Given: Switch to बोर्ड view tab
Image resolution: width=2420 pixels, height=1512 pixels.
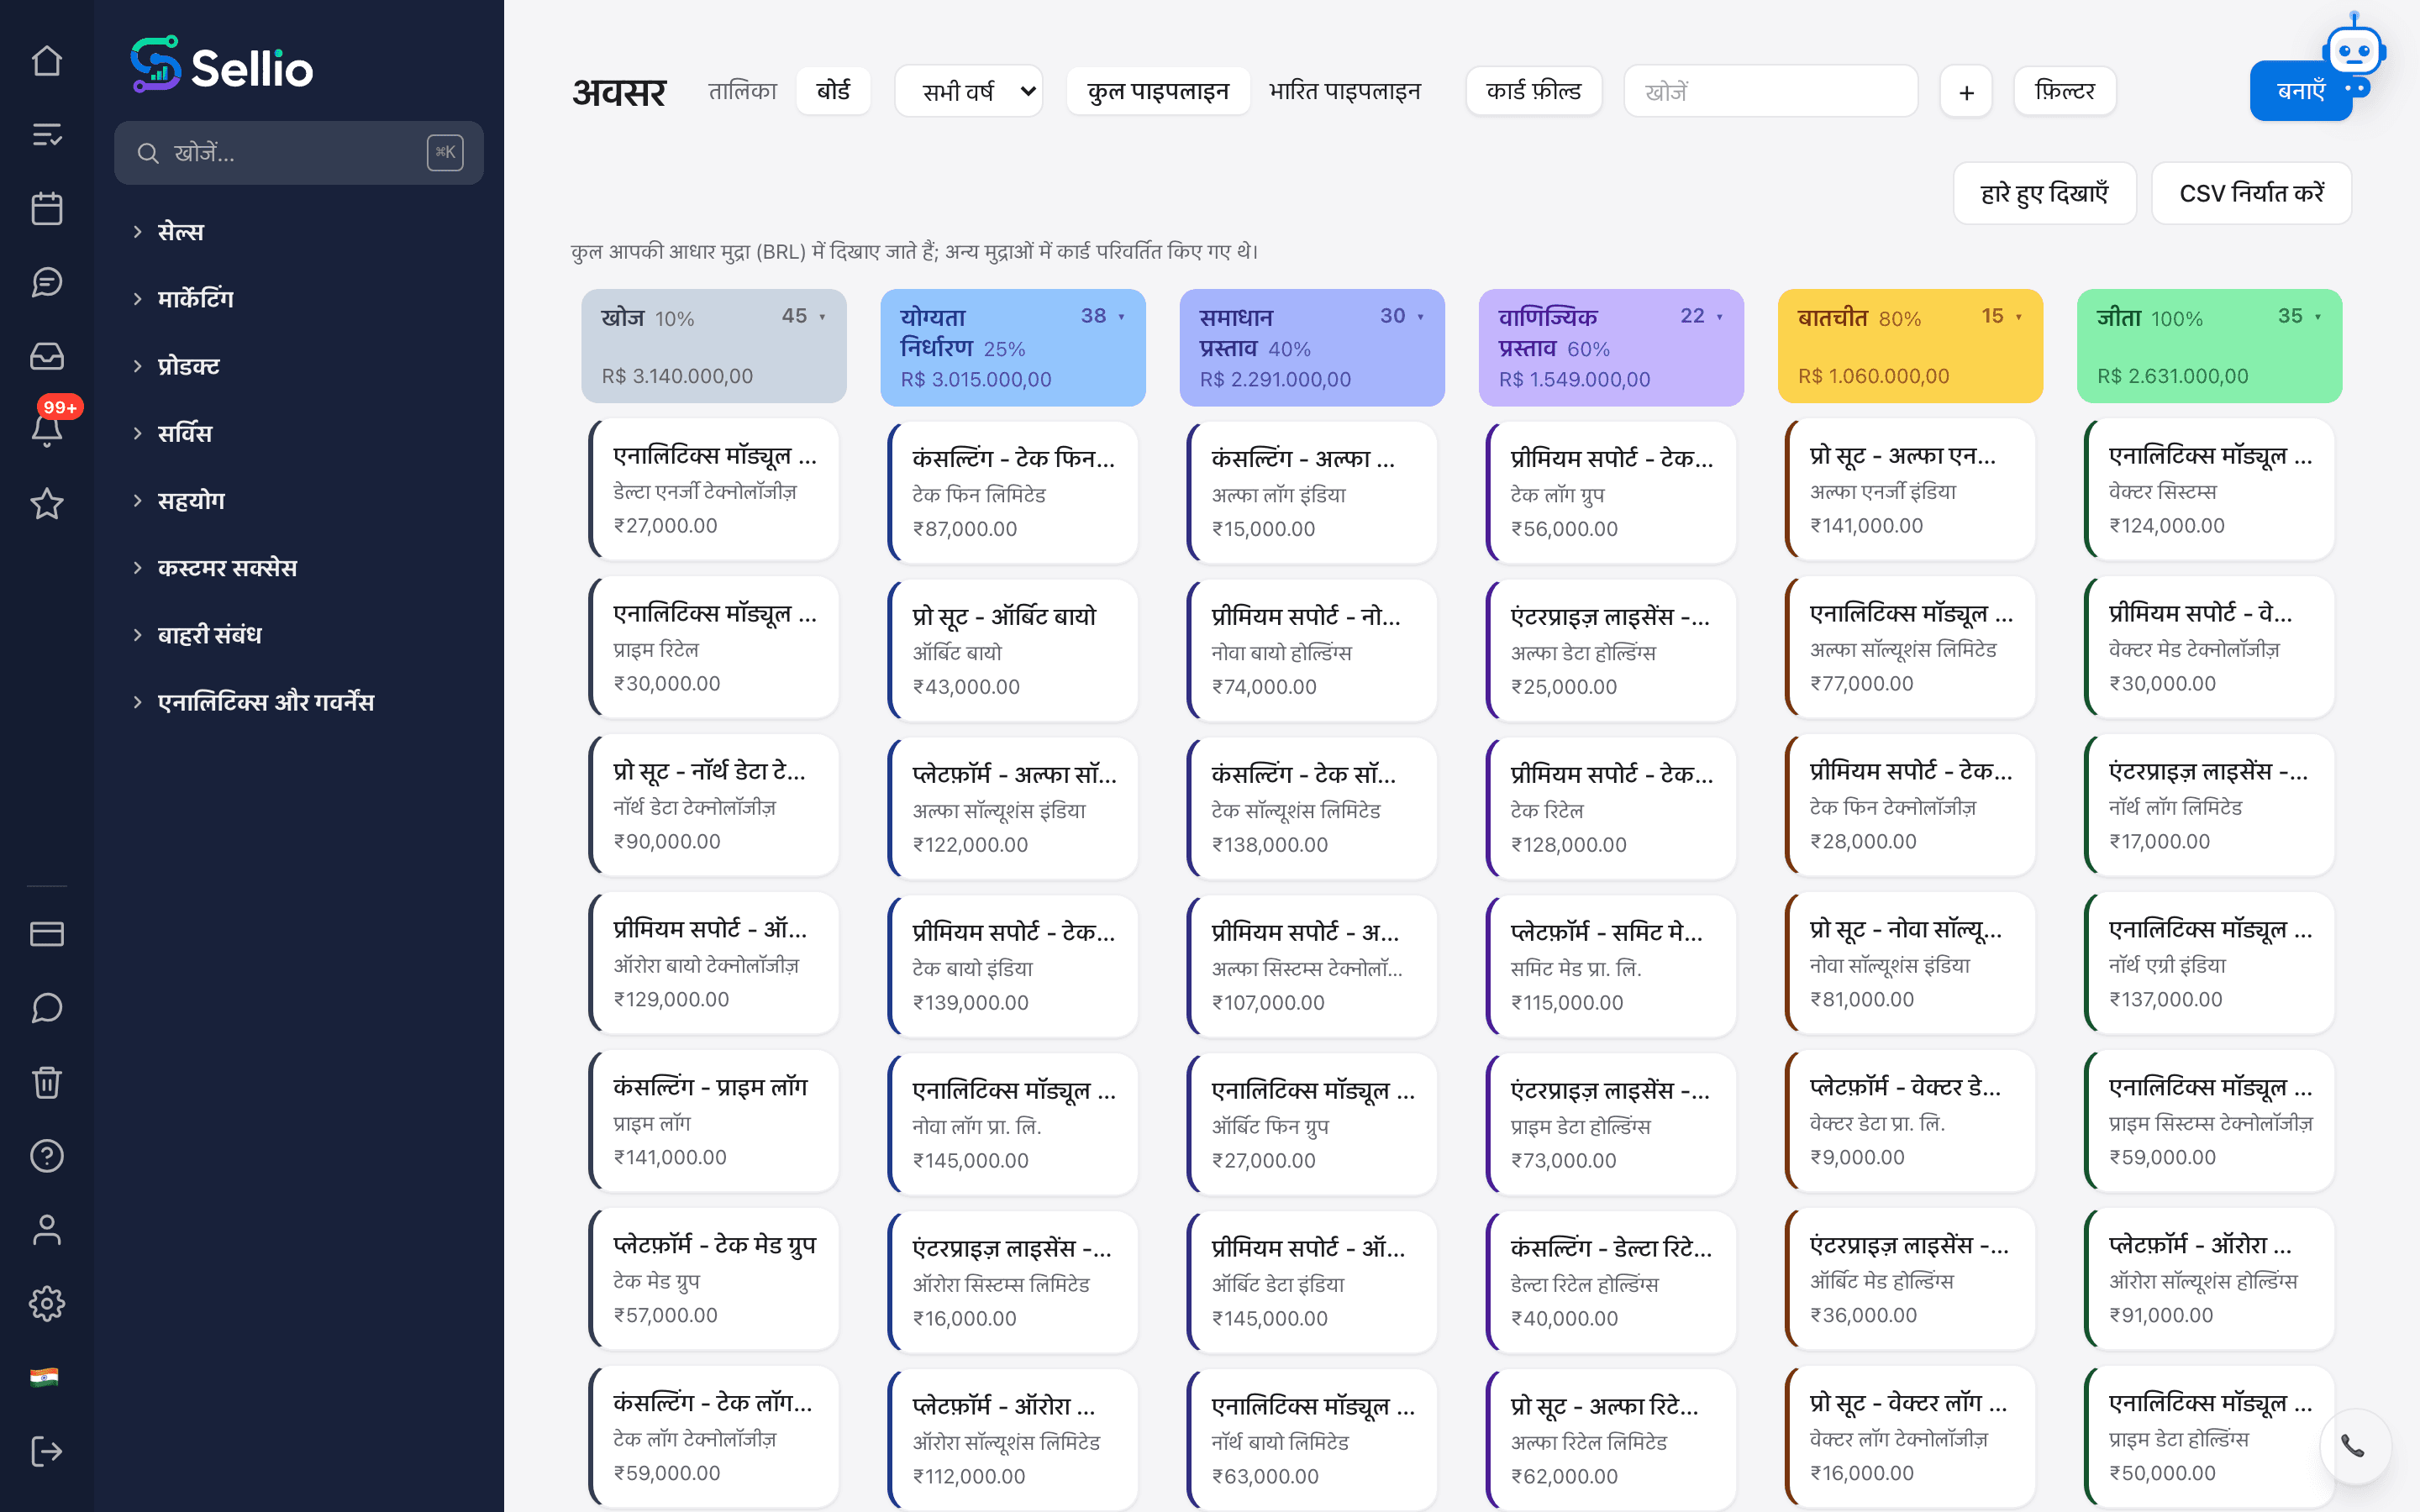Looking at the screenshot, I should click(833, 91).
